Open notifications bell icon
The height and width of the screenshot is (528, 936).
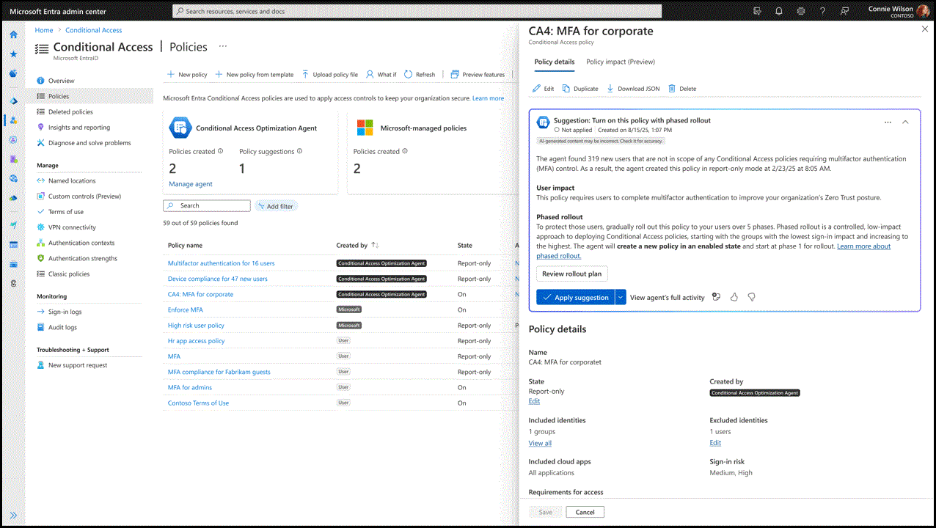[779, 11]
